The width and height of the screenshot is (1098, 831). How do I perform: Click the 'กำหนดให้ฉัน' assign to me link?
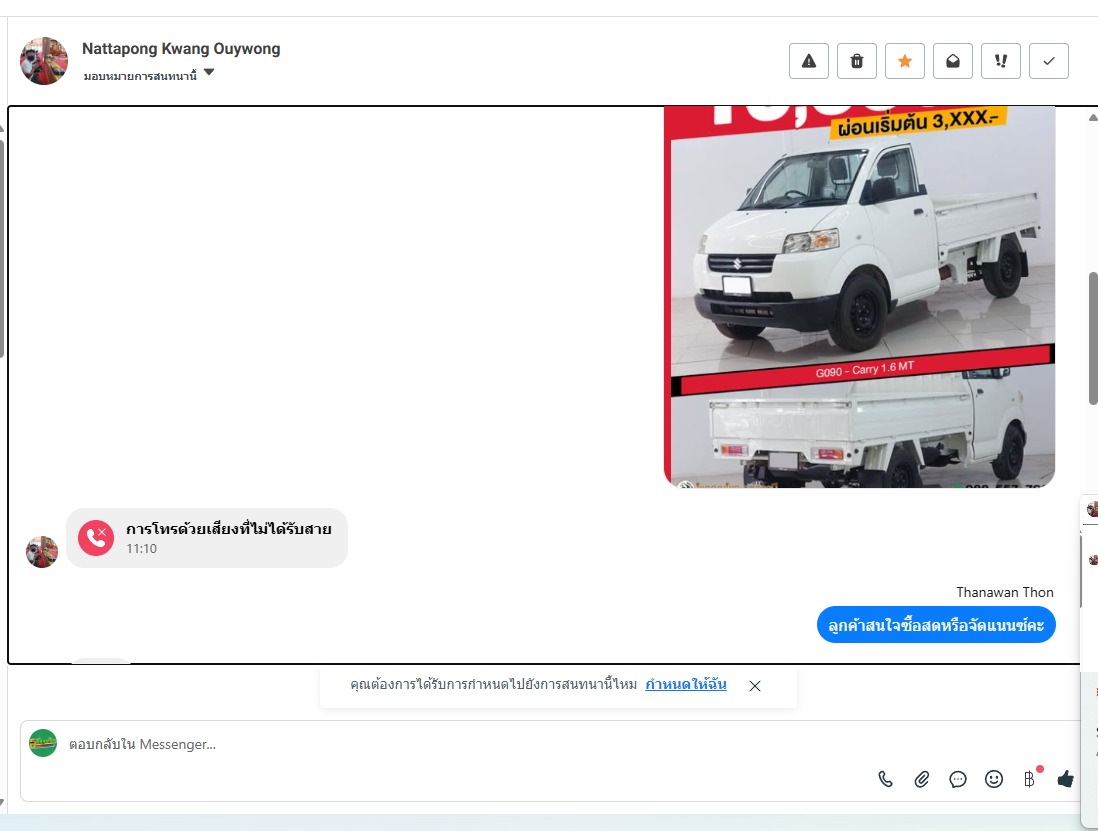coord(686,684)
